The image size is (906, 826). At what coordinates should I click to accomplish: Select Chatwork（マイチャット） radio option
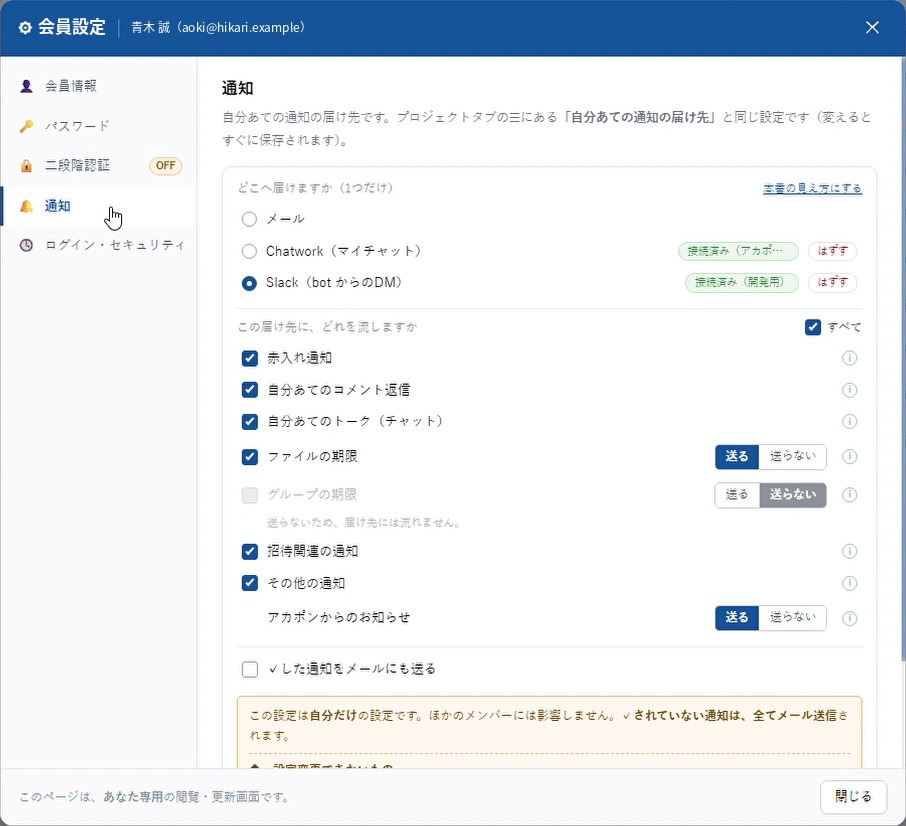click(x=249, y=251)
